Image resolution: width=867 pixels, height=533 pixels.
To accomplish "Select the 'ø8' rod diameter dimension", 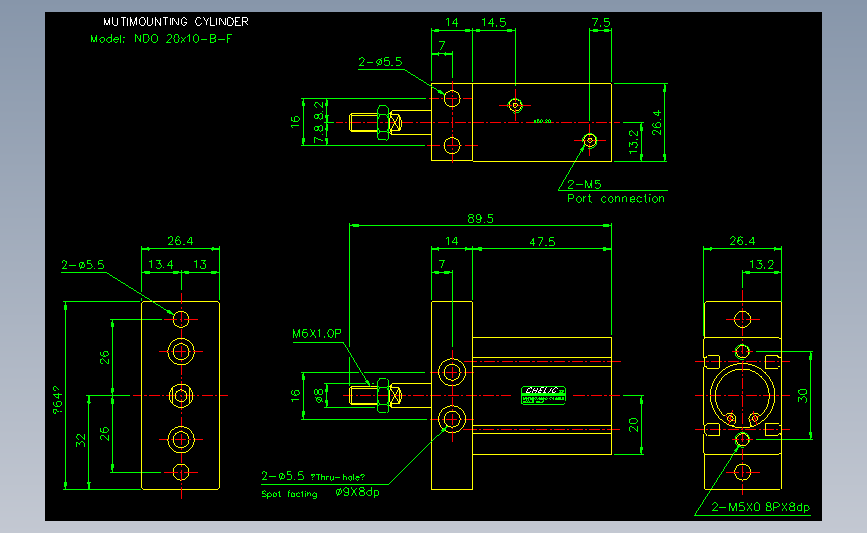I will tap(319, 396).
